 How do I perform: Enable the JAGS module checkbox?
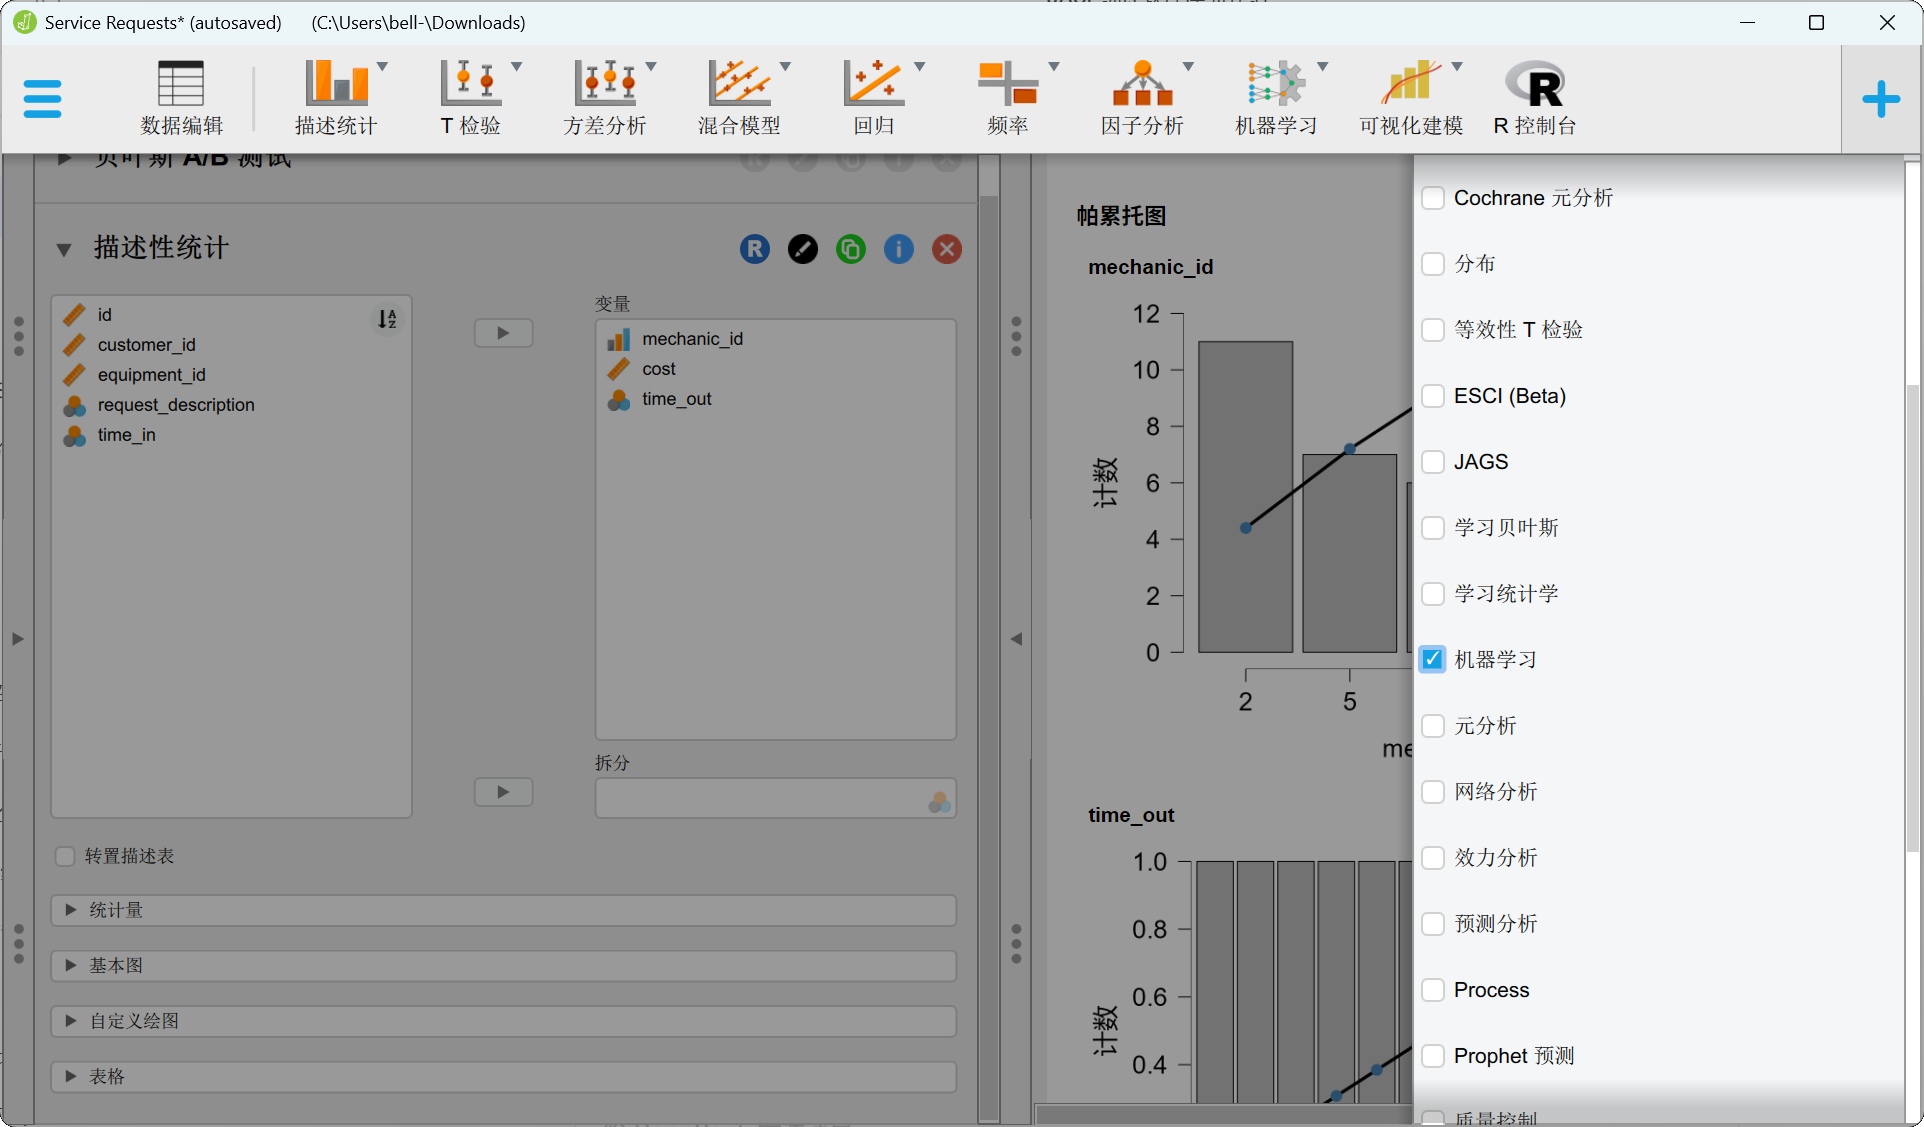pos(1433,461)
